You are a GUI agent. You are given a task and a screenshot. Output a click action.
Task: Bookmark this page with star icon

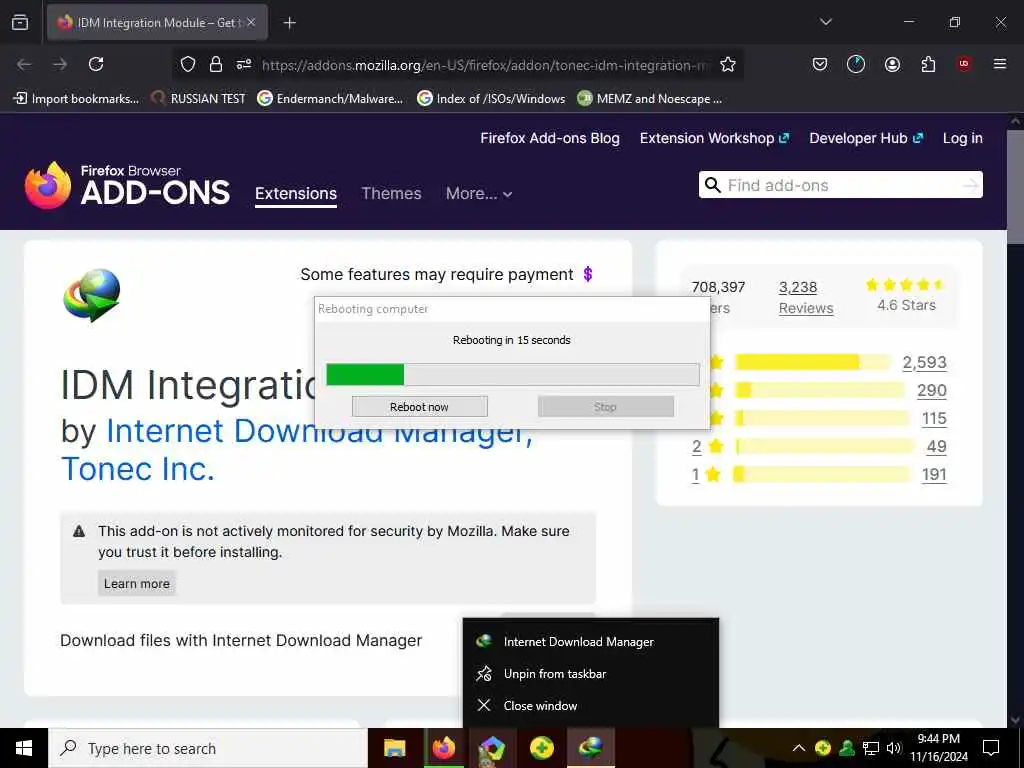coord(728,64)
